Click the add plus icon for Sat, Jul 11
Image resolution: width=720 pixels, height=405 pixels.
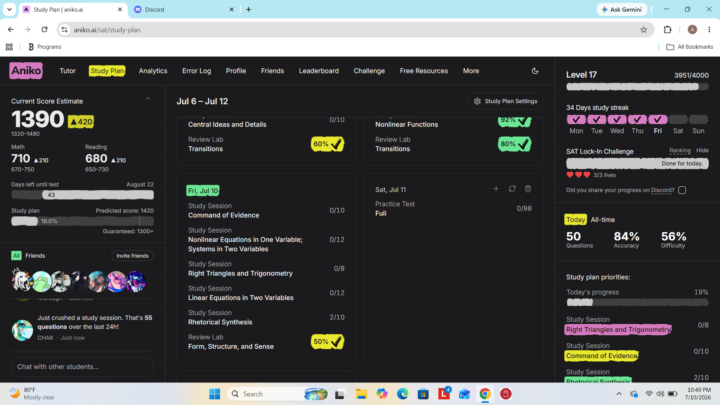[496, 189]
